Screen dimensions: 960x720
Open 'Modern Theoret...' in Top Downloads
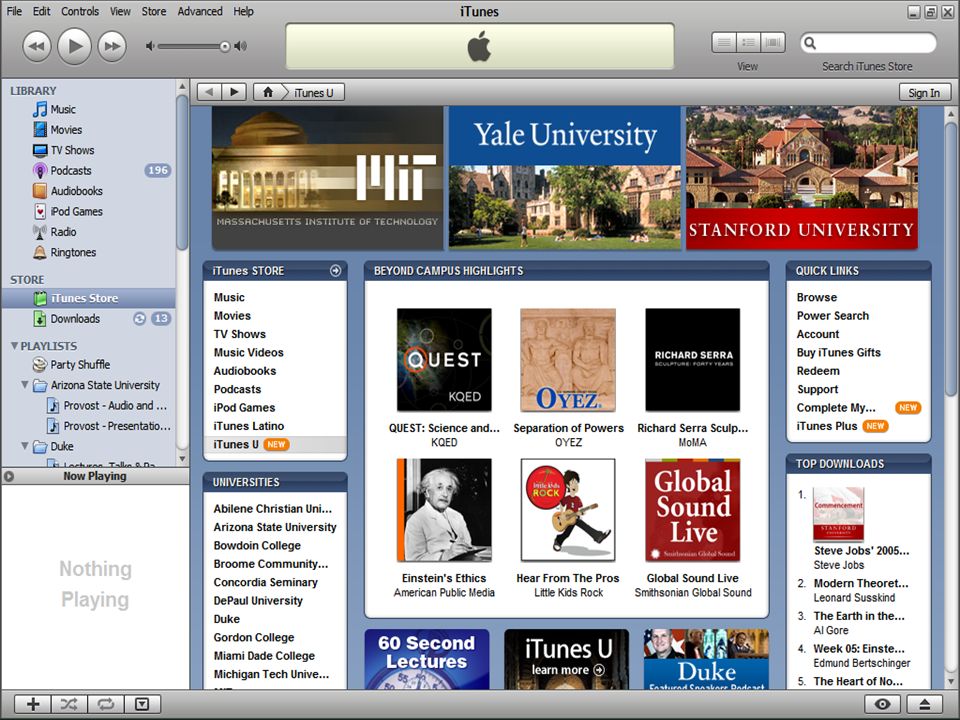pos(861,583)
